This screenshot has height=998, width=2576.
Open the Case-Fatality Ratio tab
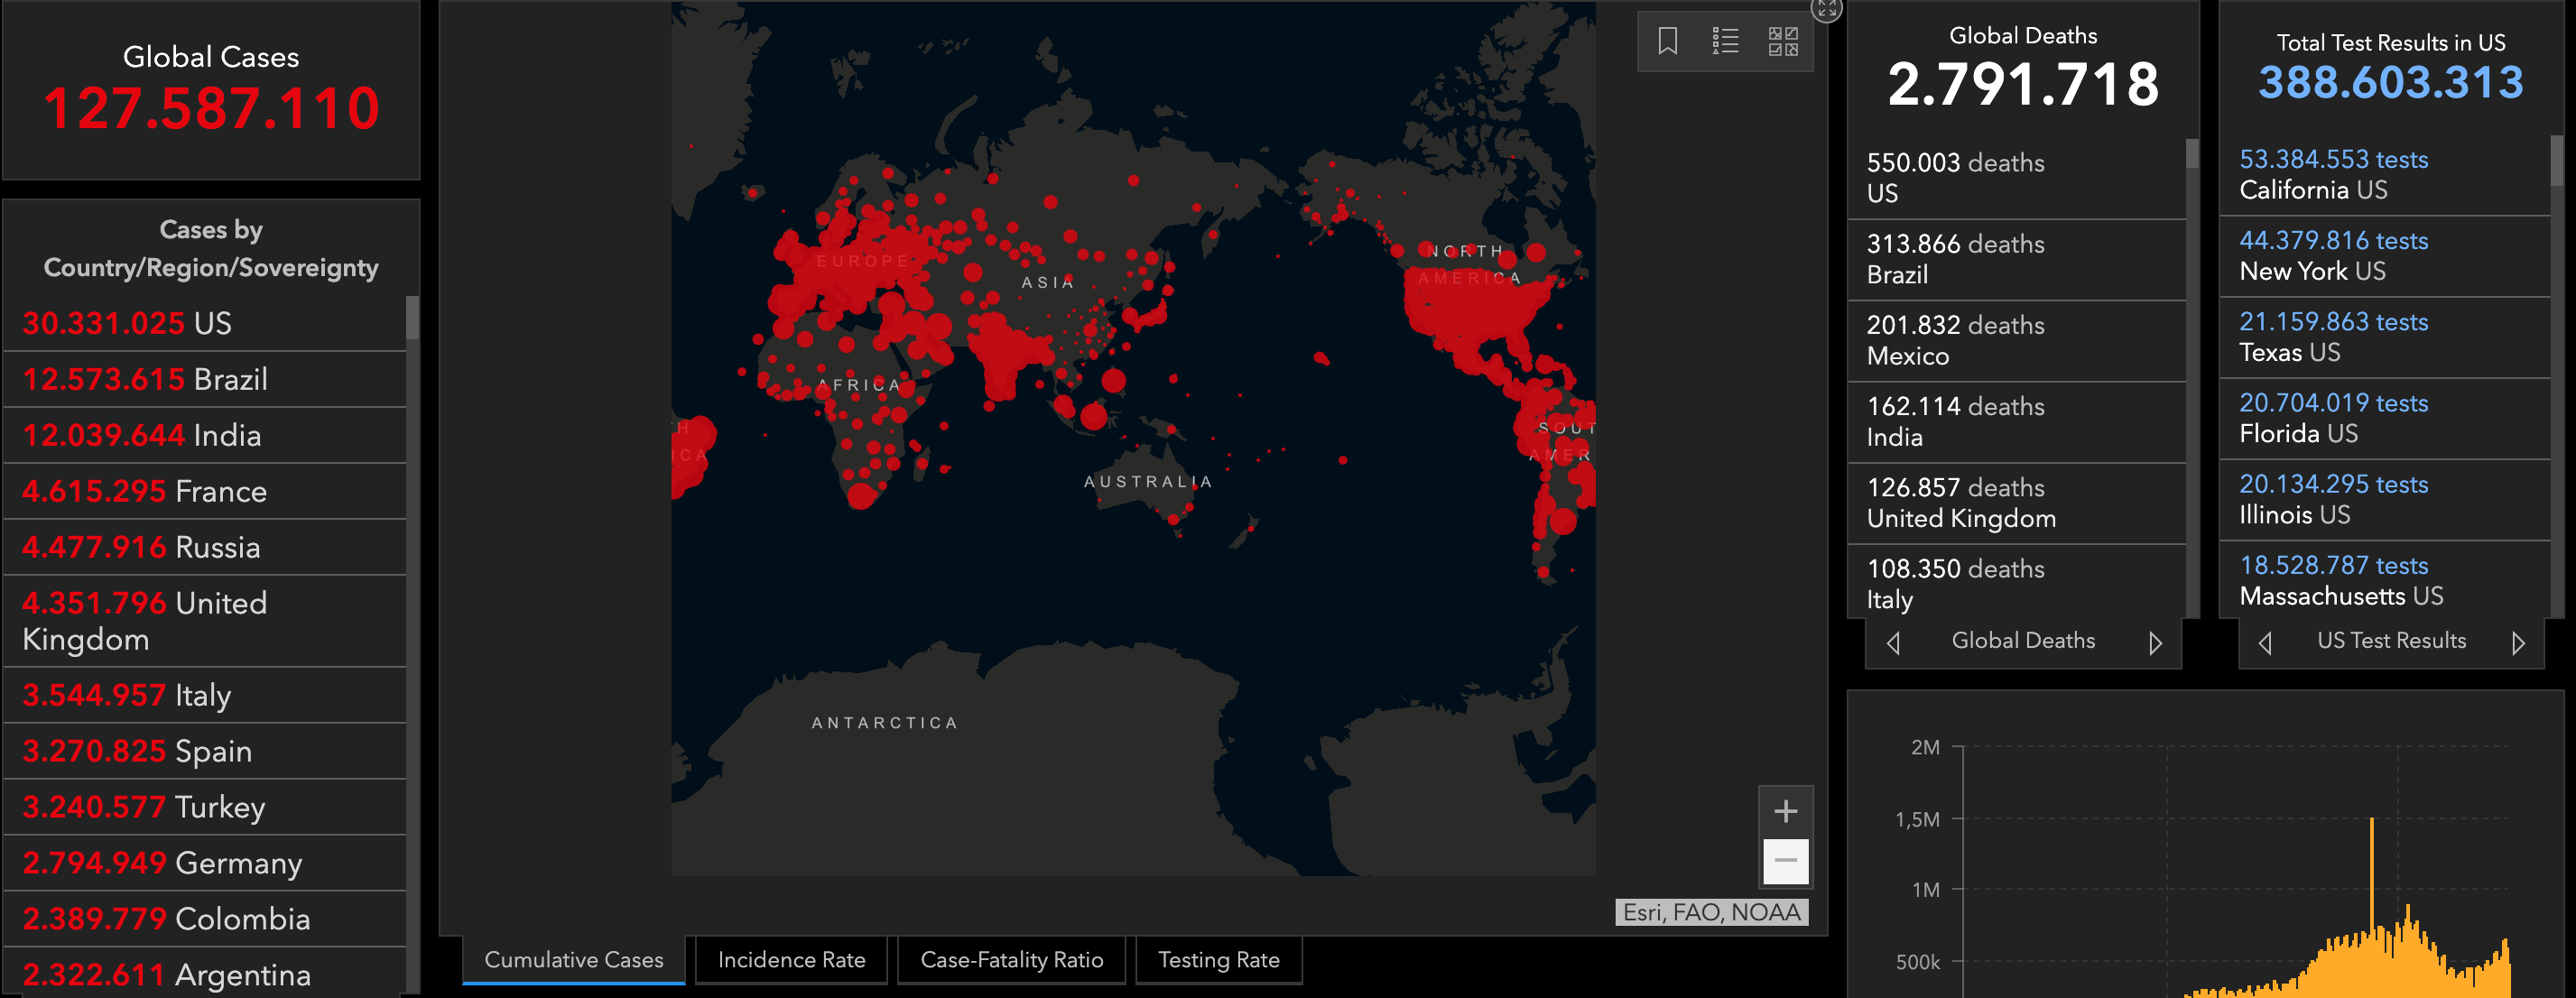(1011, 960)
